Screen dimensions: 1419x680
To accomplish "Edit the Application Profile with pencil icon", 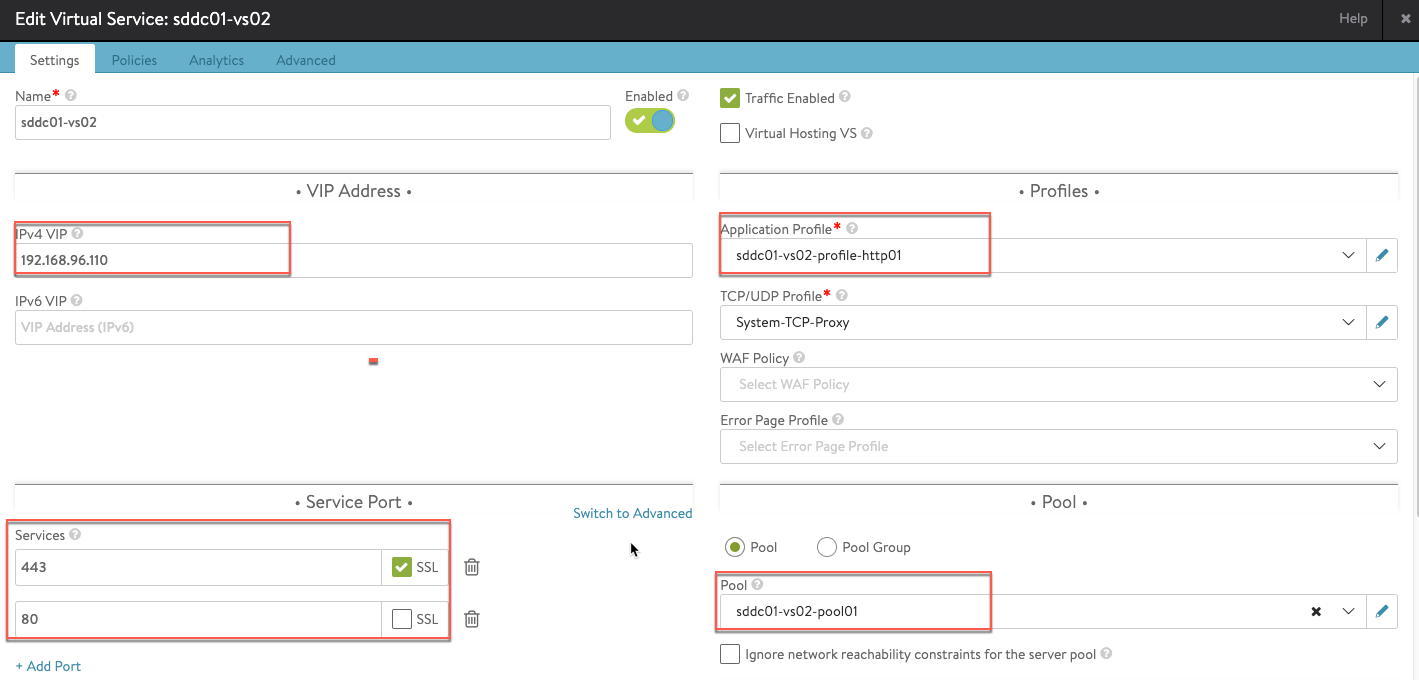I will (1382, 255).
